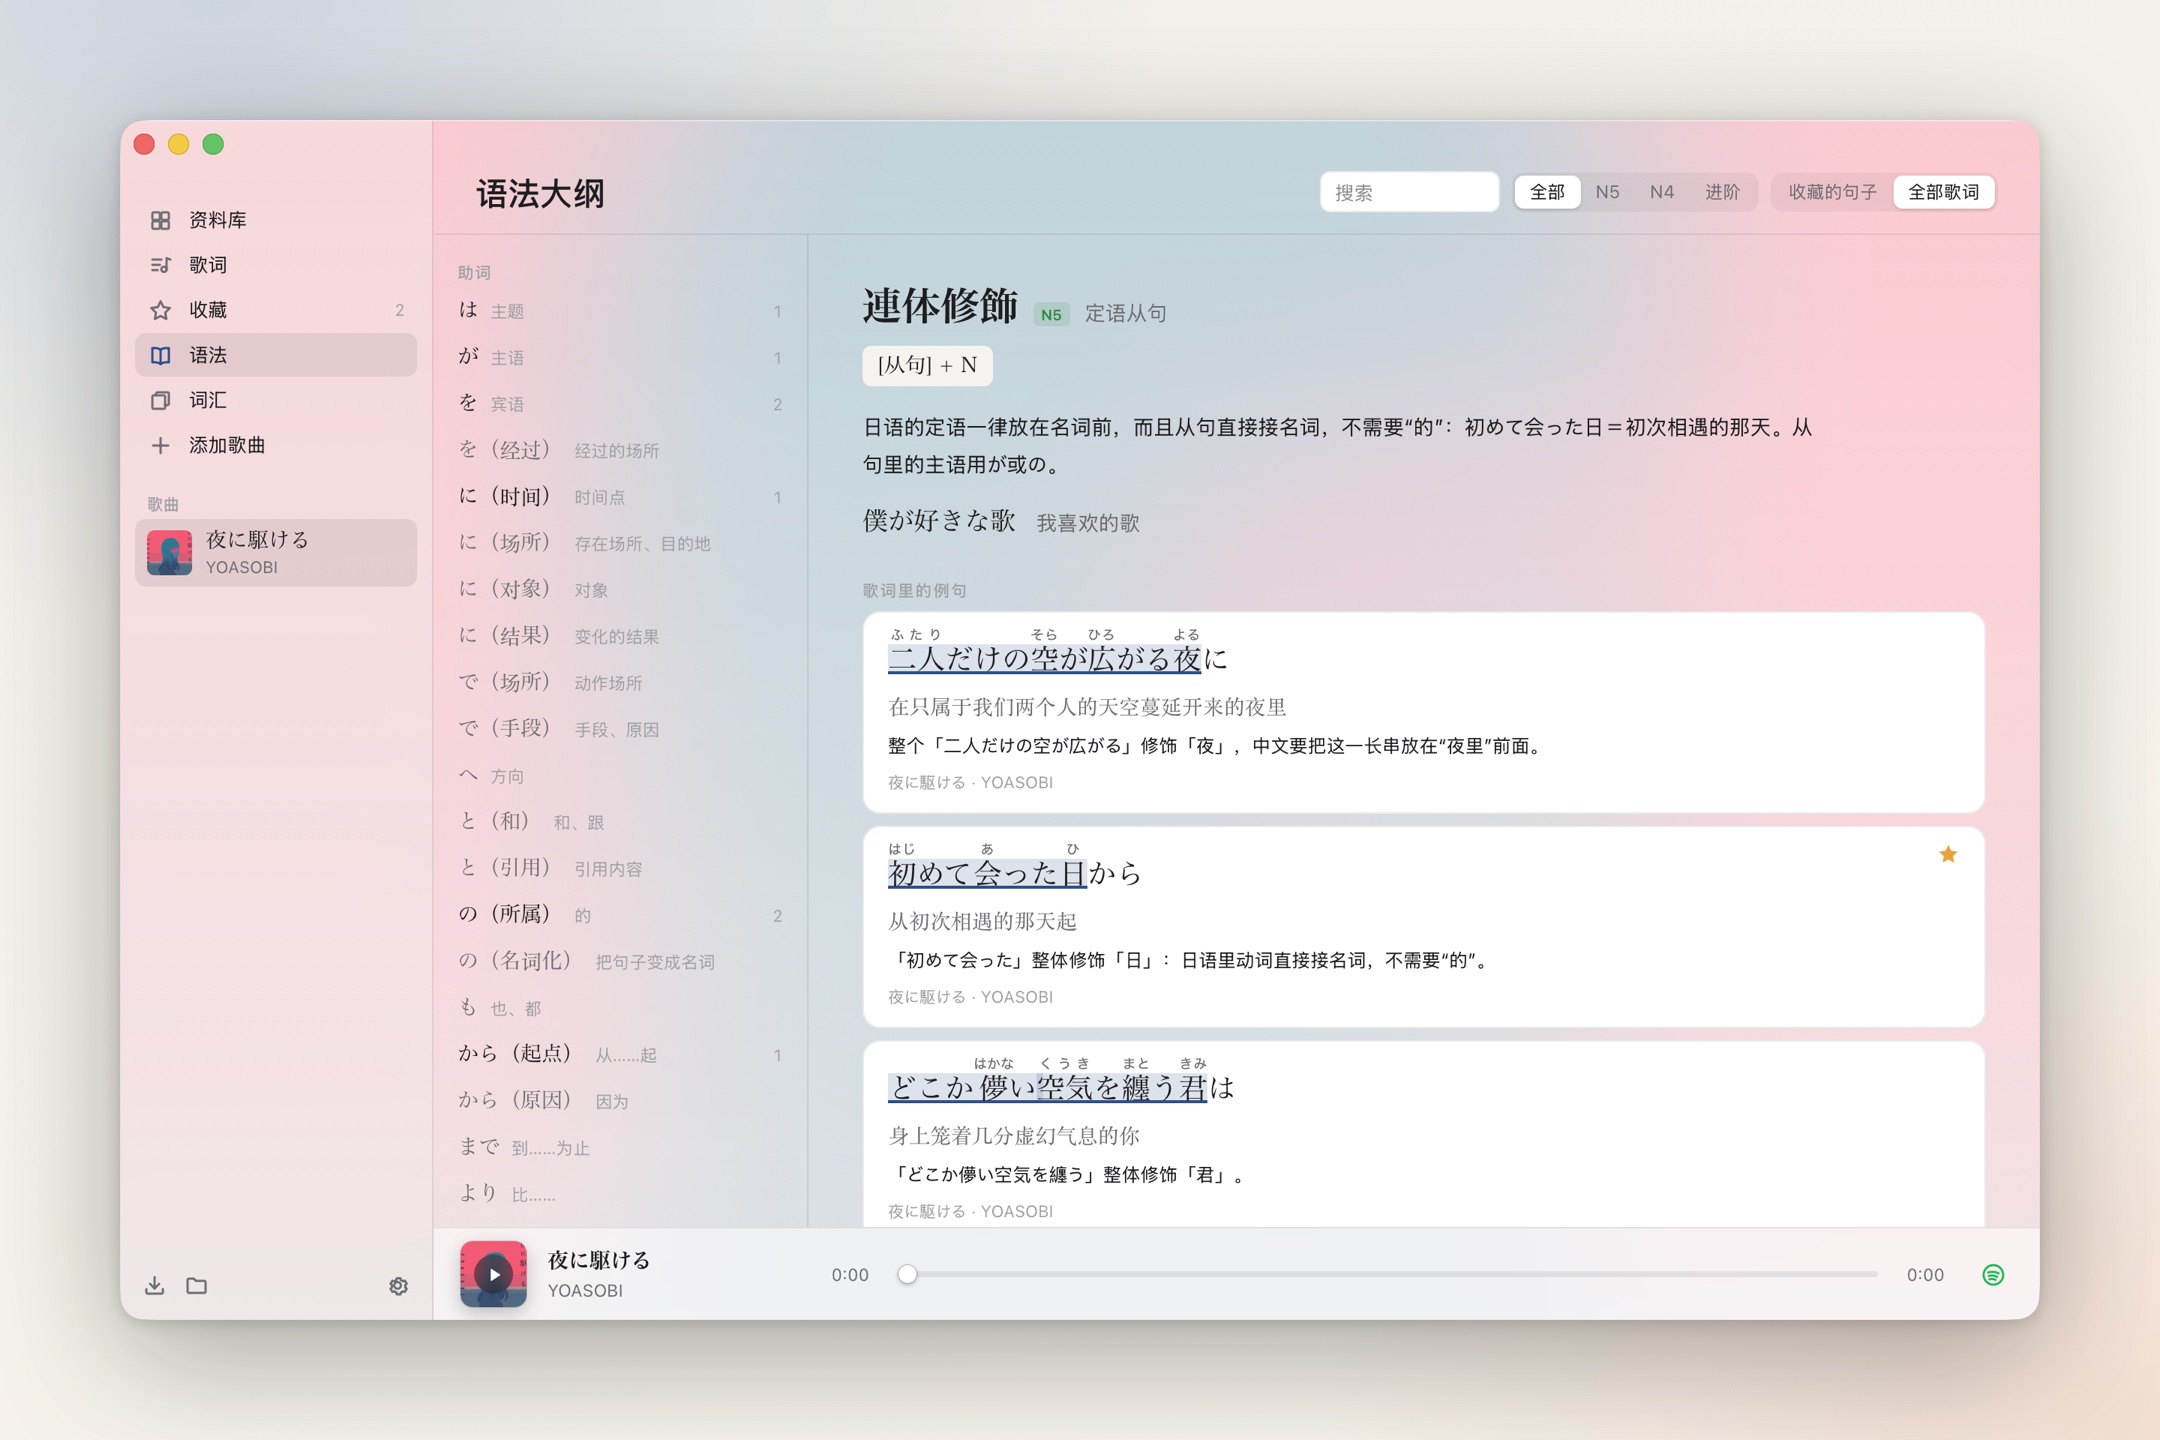Open the で（手段）entry
2160x1440 pixels.
tap(620, 729)
